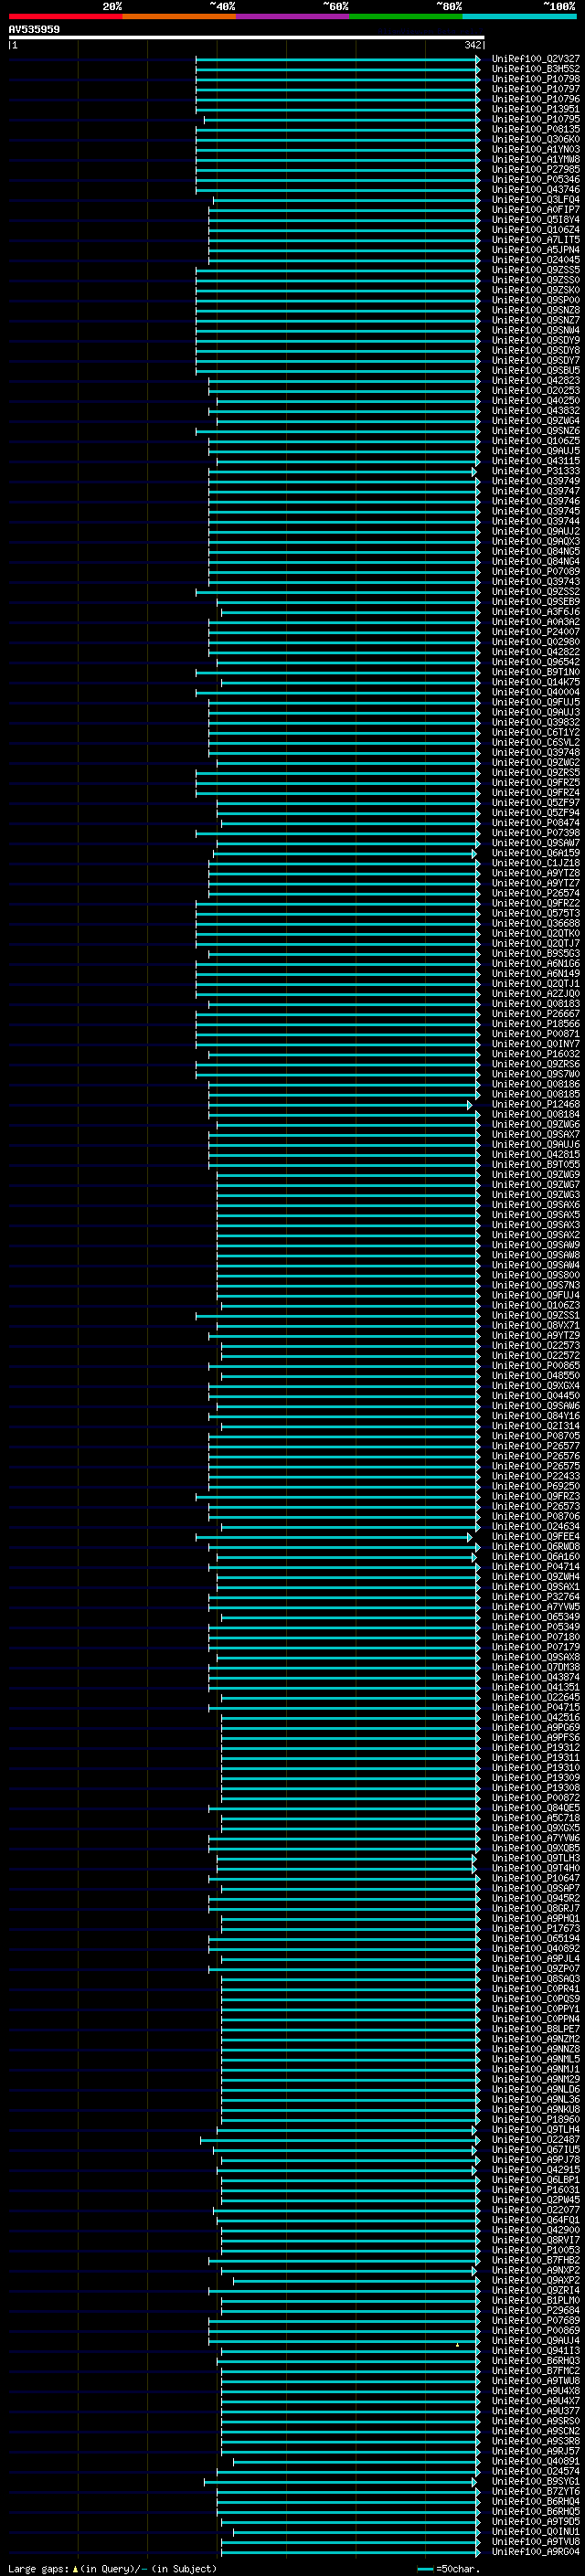
Task: Click the yellow gap marker near UniRef100_Q9AUJ4
Action: tap(457, 2345)
